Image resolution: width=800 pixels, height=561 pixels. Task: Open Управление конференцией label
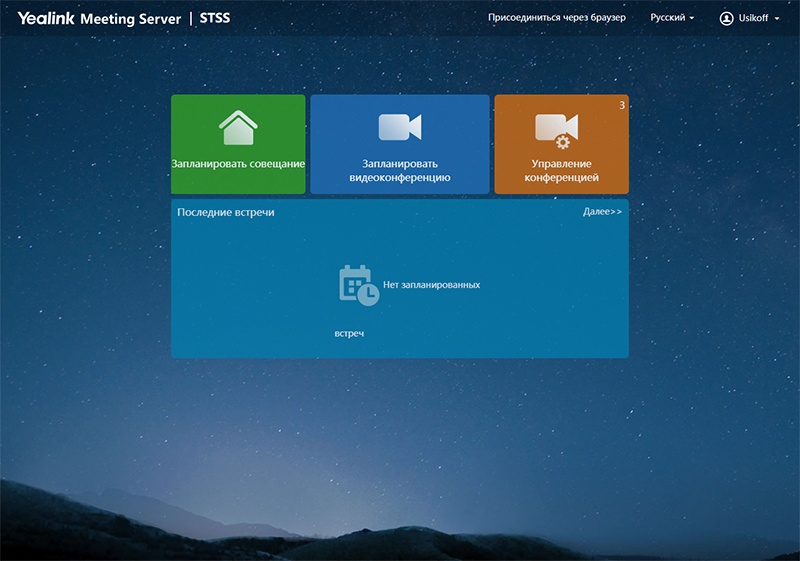tap(561, 170)
